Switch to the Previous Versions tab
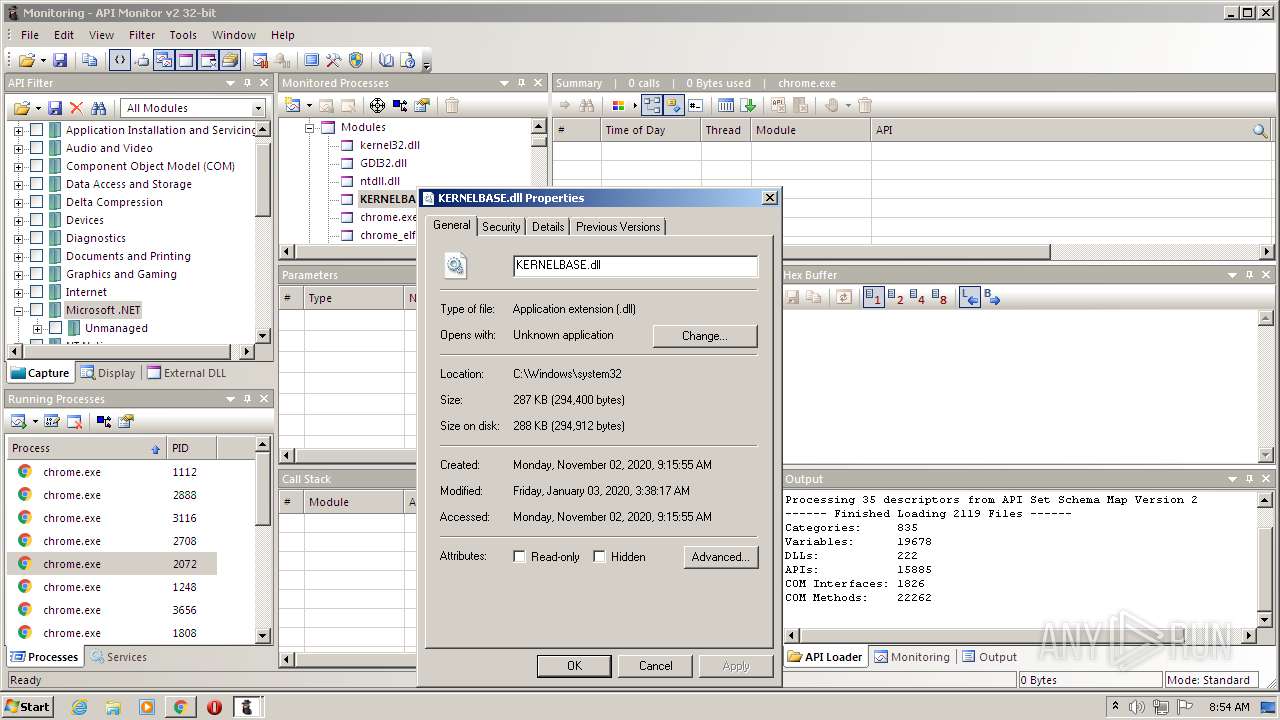 click(618, 227)
